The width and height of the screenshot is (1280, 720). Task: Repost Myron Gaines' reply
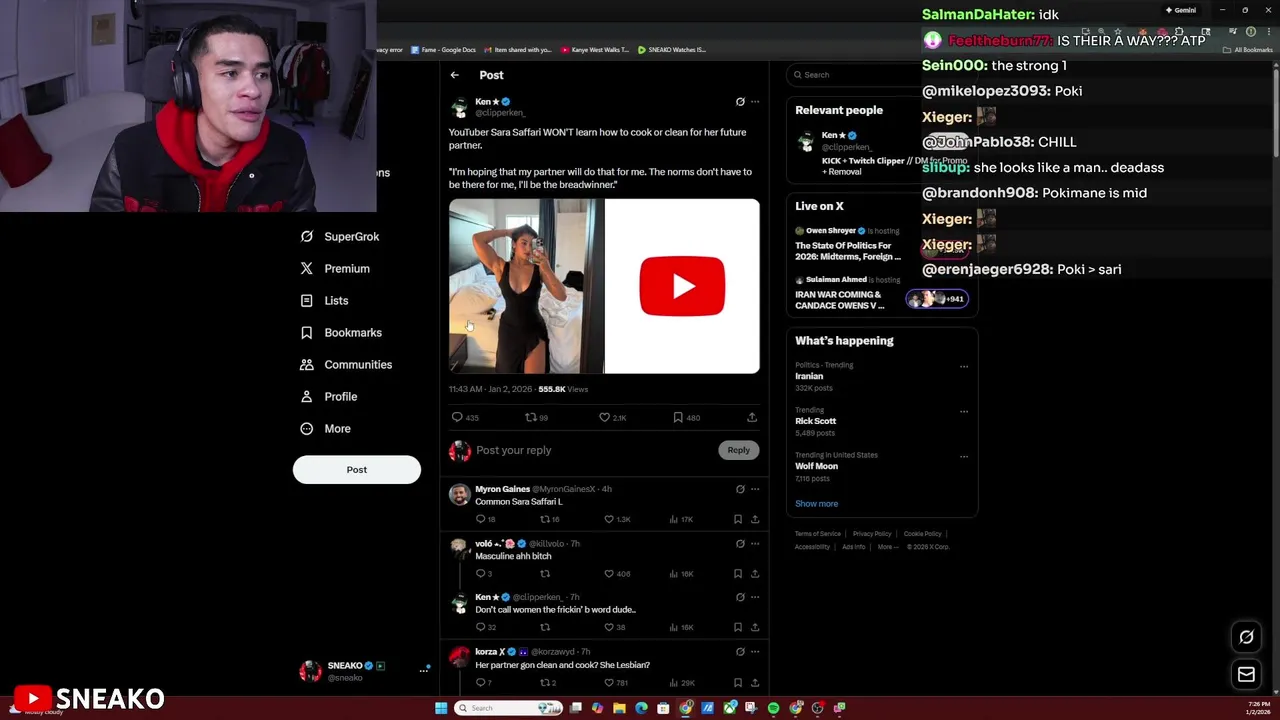pos(550,520)
